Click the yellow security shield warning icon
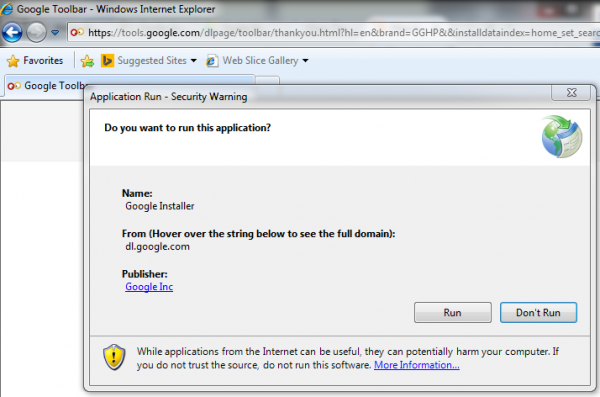Image resolution: width=600 pixels, height=397 pixels. point(114,357)
